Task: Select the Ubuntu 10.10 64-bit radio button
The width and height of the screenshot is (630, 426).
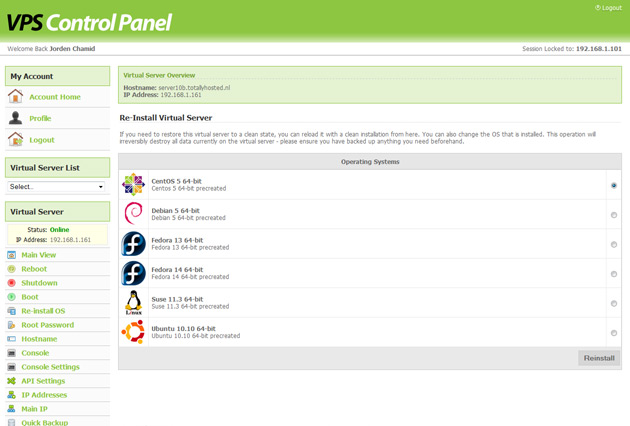Action: click(x=613, y=333)
